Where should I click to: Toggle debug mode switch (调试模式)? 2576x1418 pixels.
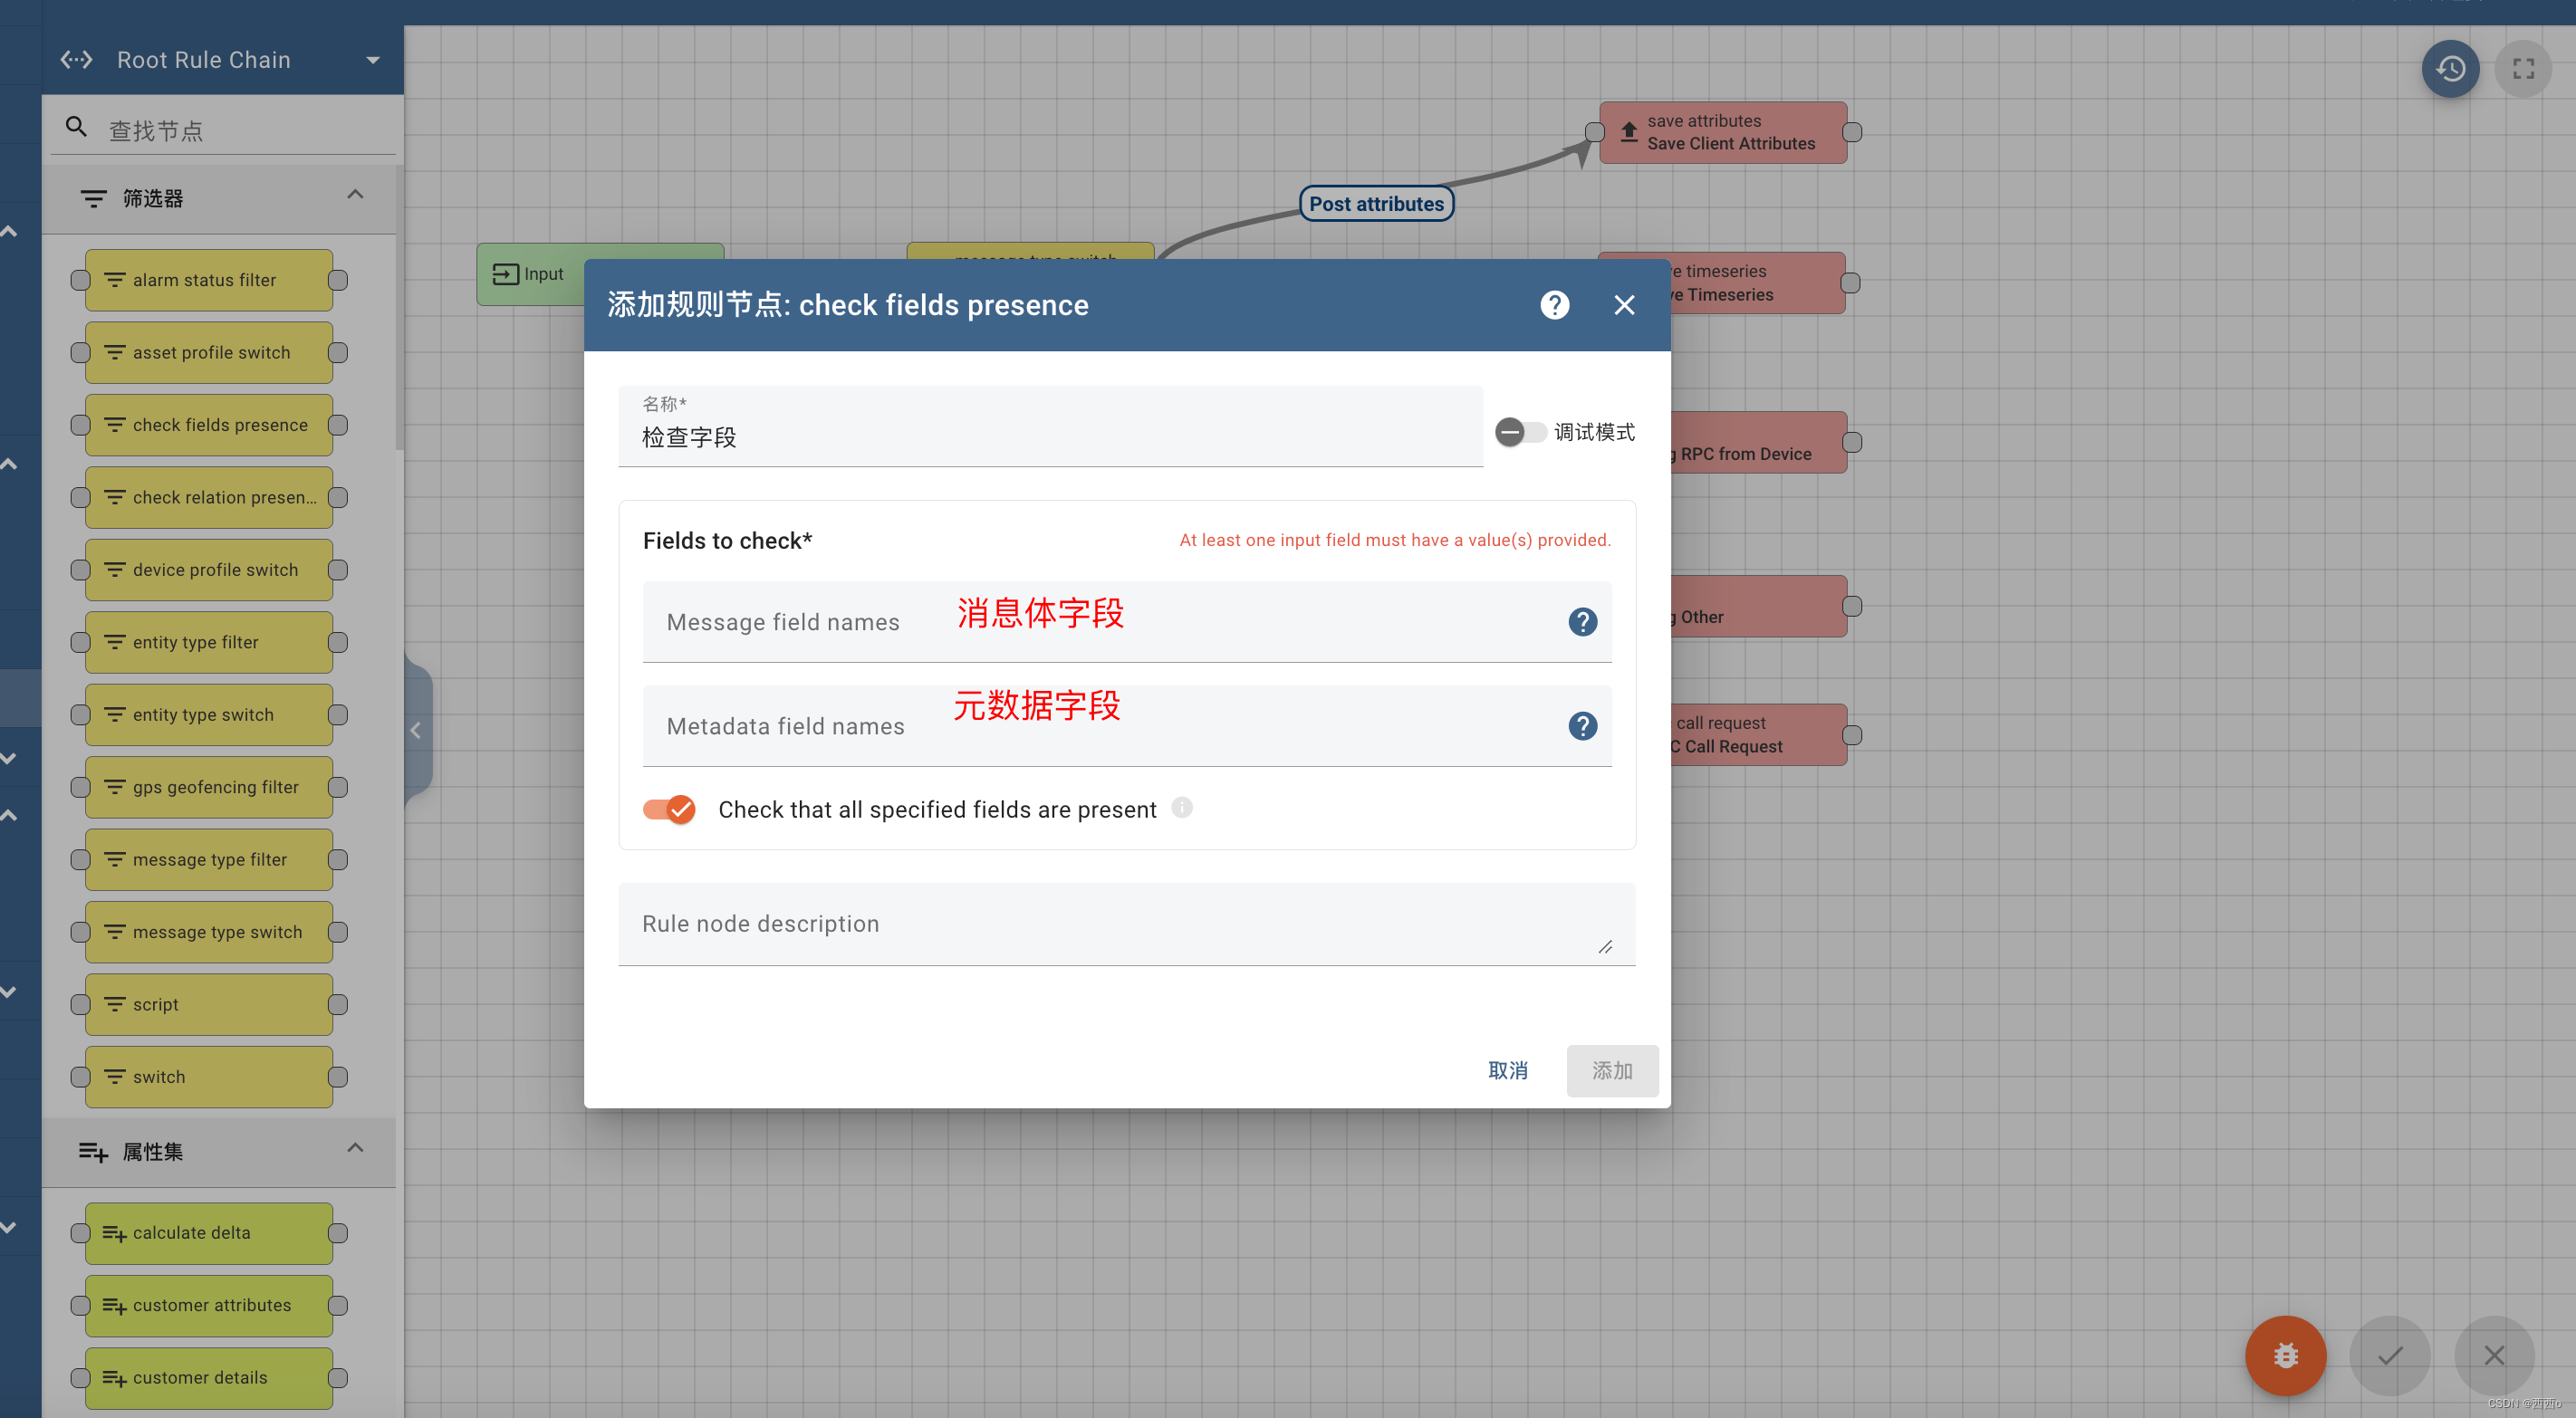[1520, 432]
